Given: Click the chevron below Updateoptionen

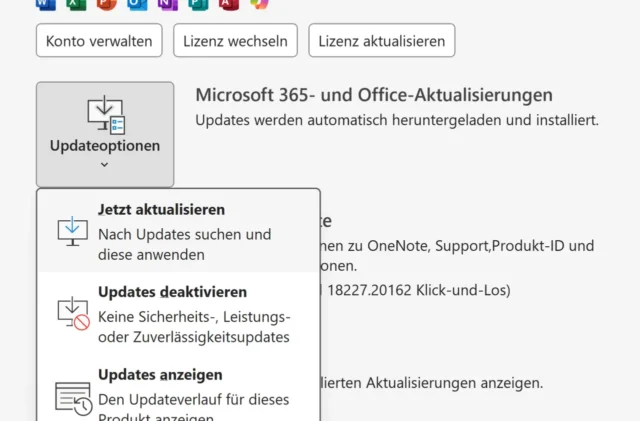Looking at the screenshot, I should (105, 165).
